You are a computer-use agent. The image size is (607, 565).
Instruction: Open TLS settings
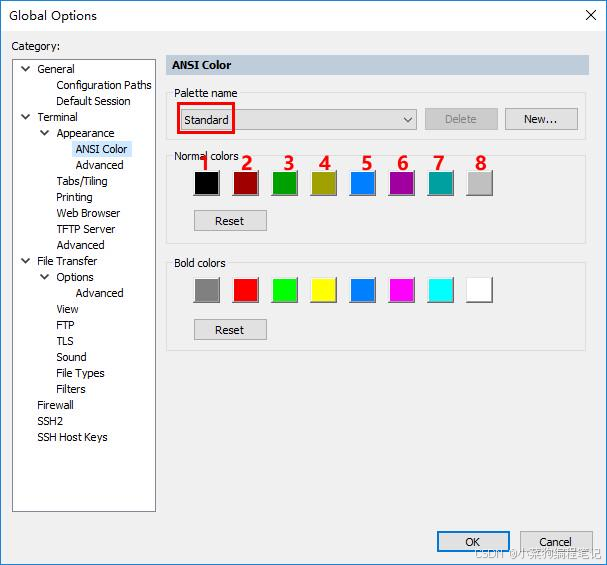click(x=65, y=341)
